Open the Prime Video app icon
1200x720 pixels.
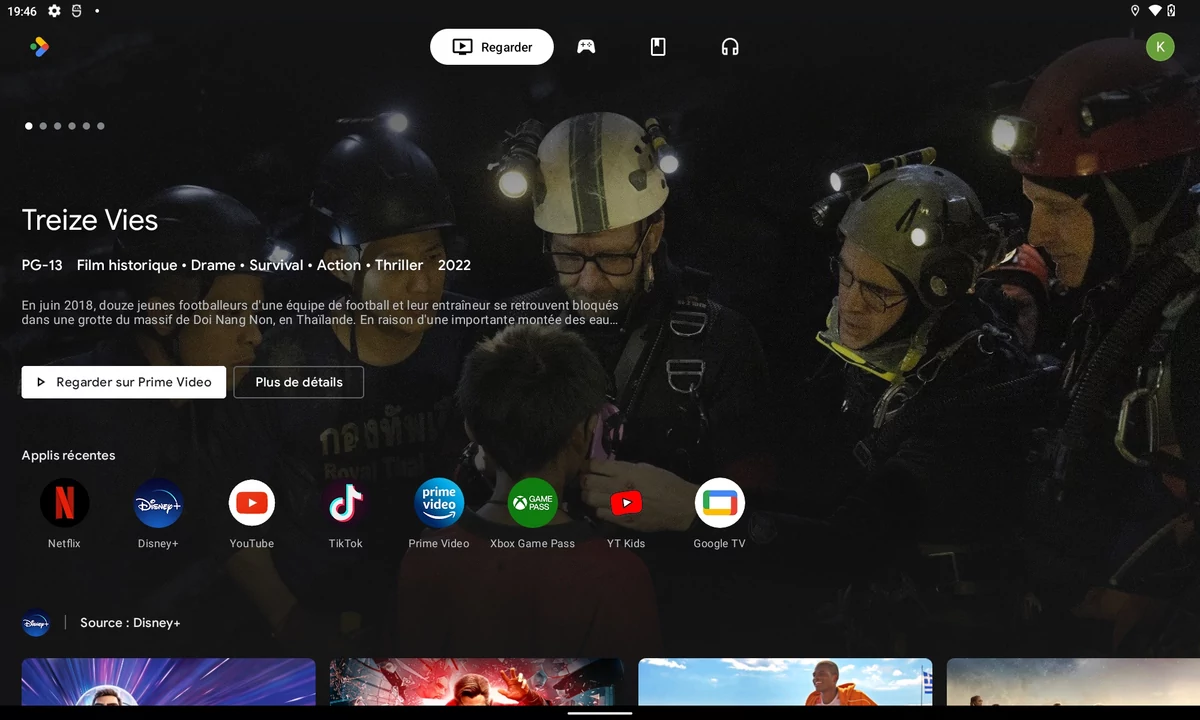(439, 502)
